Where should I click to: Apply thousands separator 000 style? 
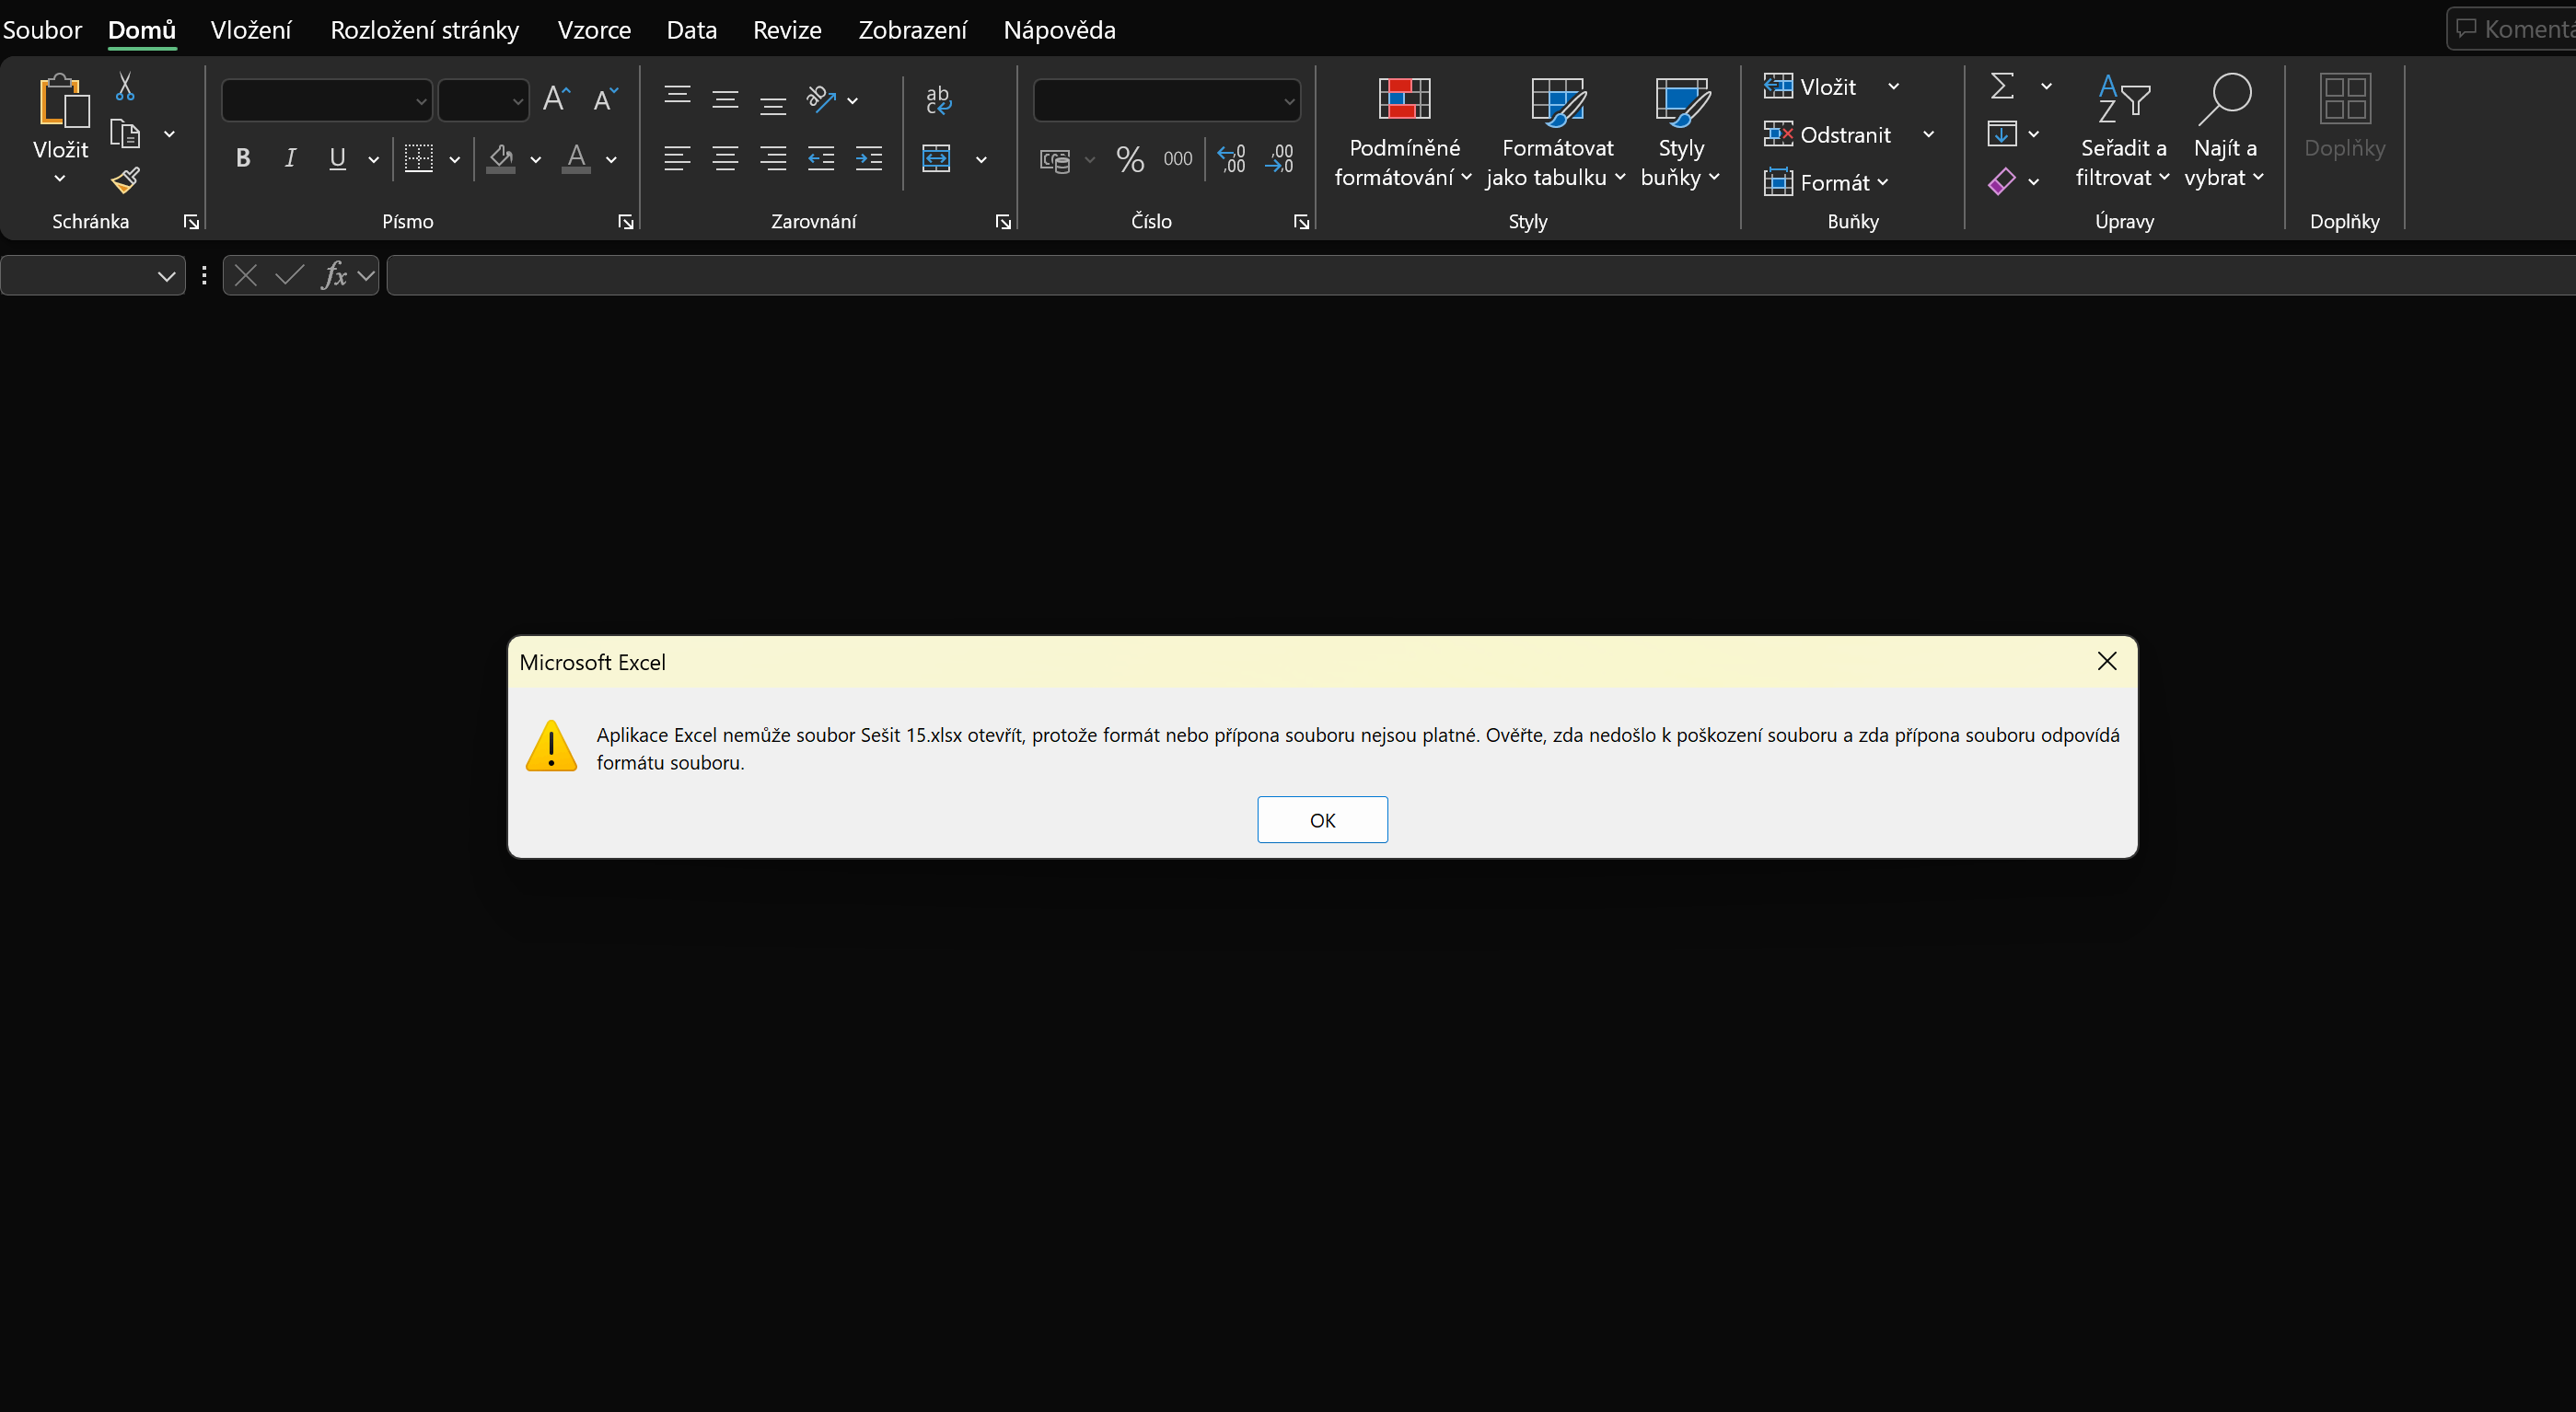[x=1178, y=159]
